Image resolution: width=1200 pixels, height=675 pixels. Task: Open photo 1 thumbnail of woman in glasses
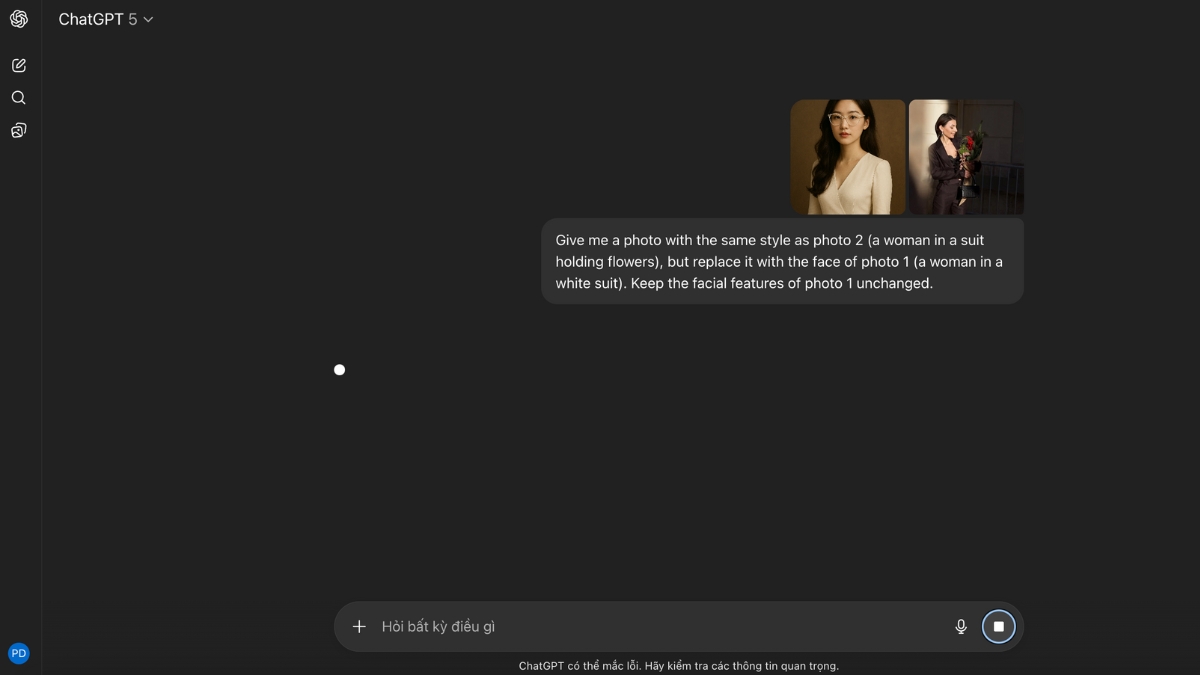(x=847, y=156)
